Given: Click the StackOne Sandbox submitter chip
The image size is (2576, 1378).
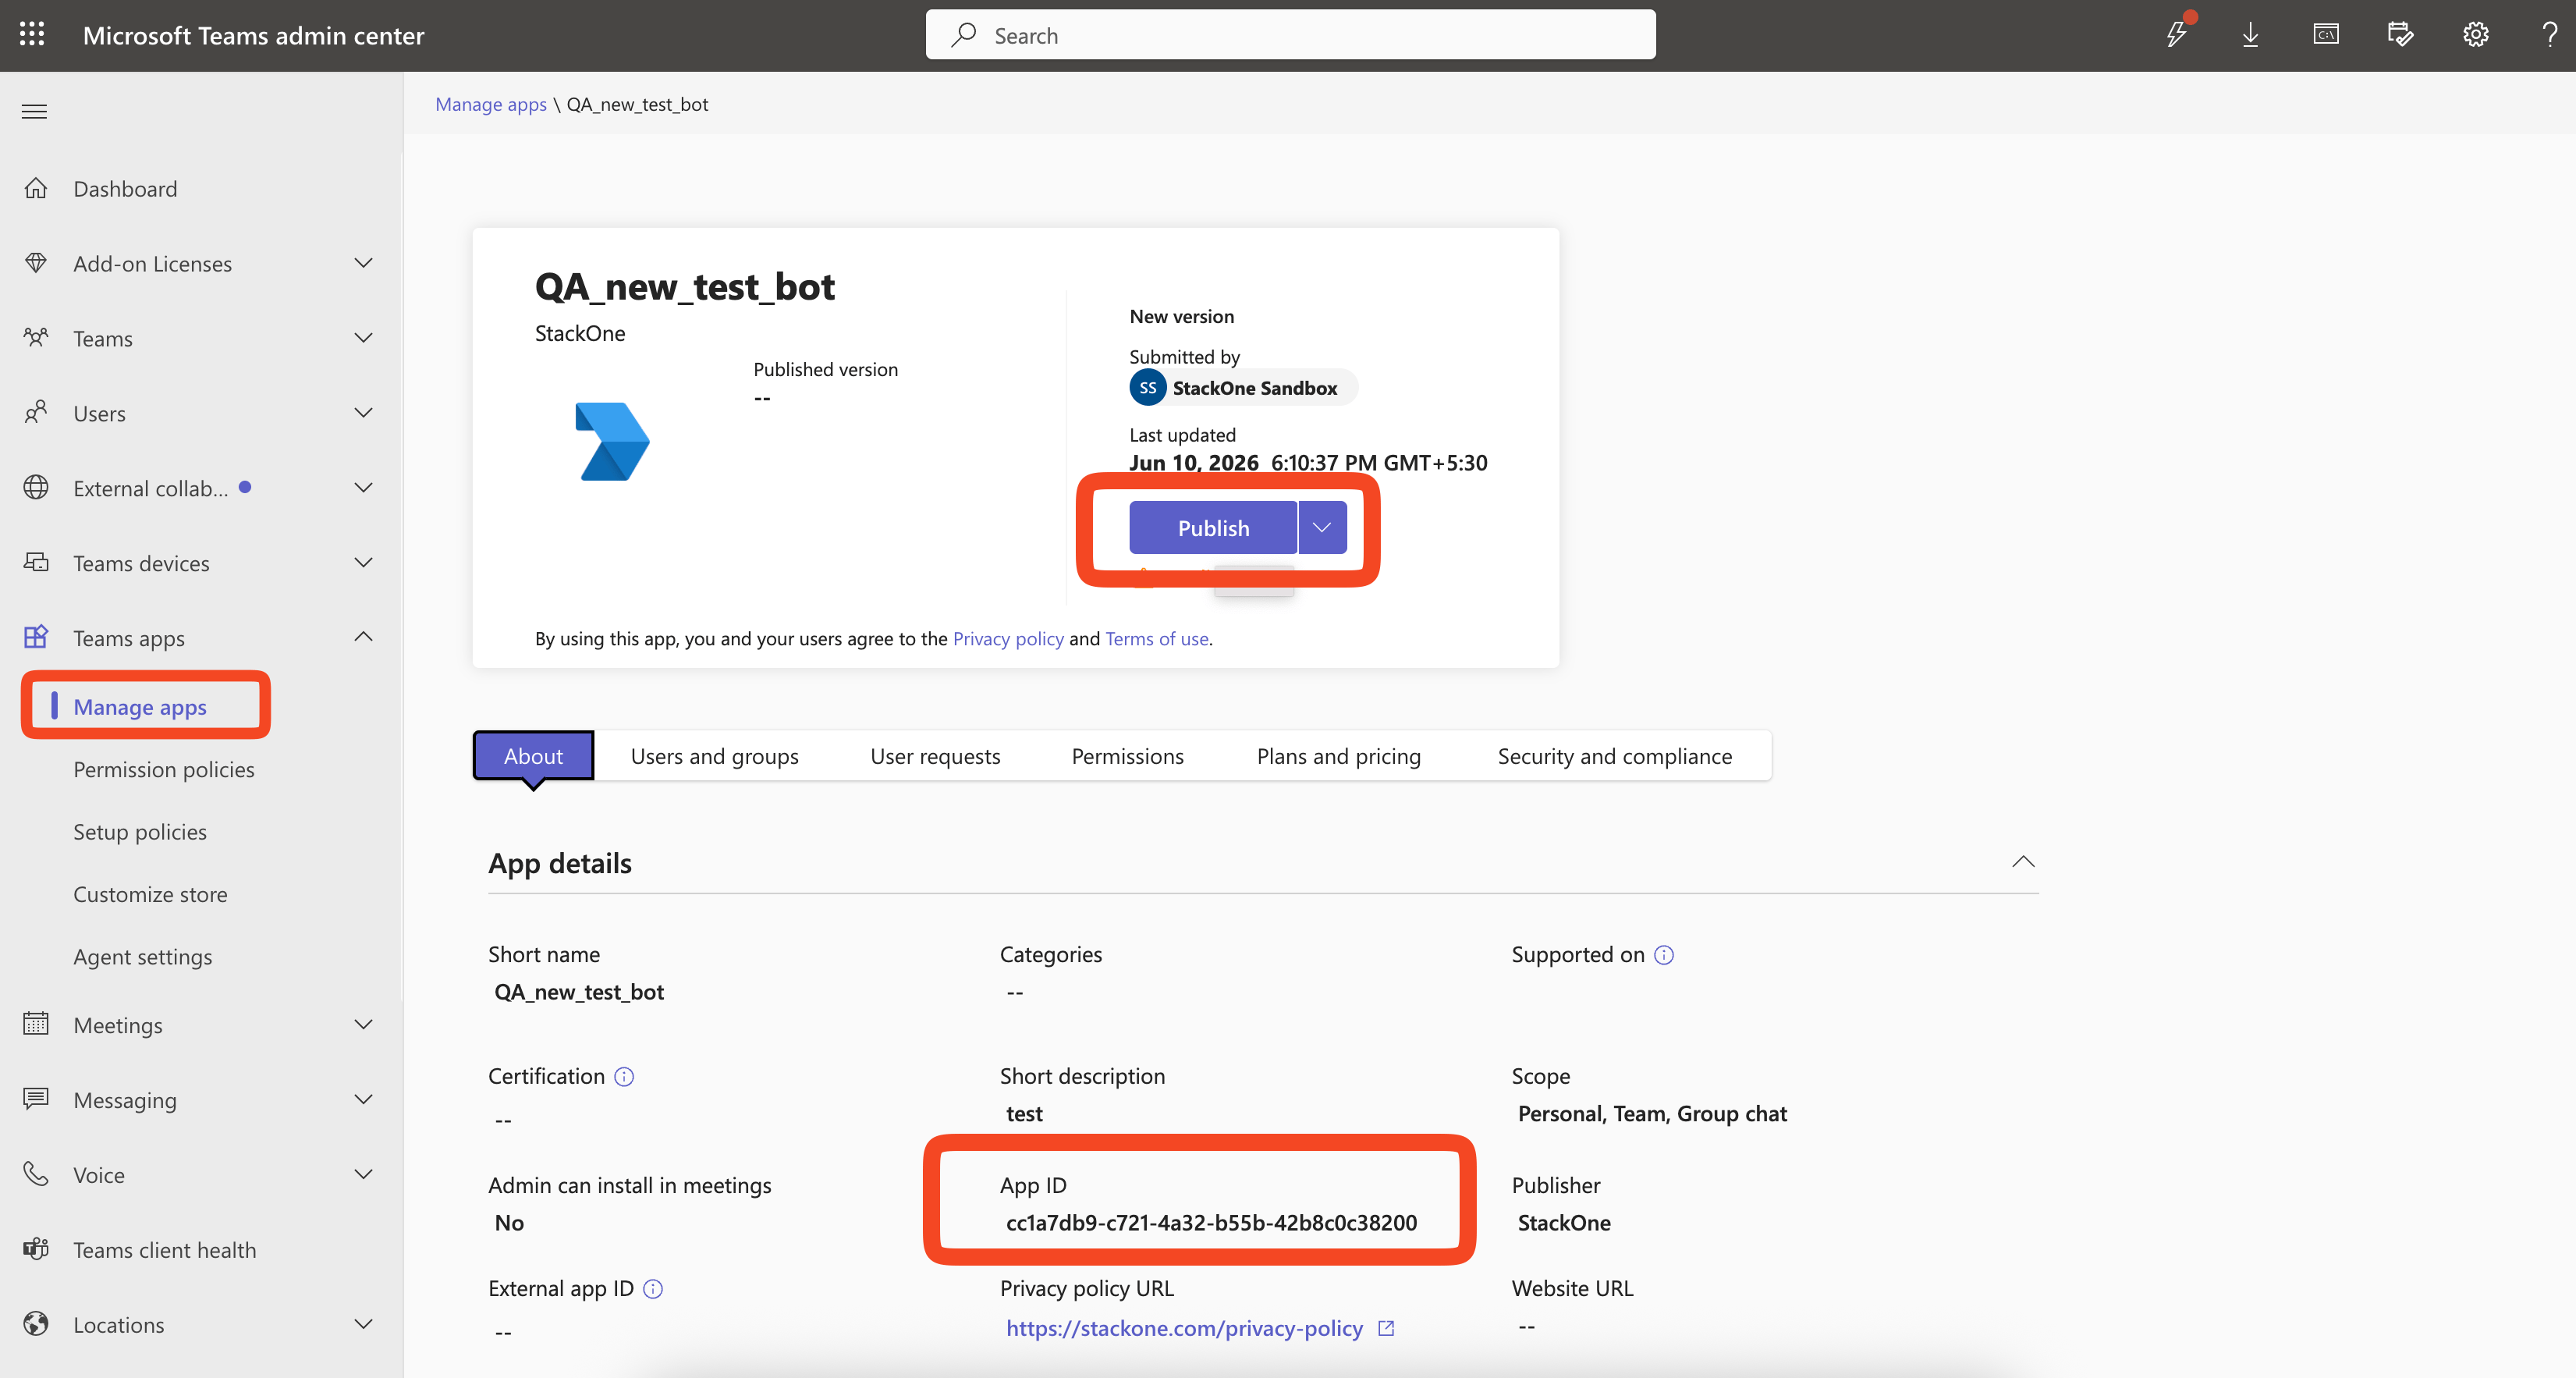Looking at the screenshot, I should [x=1243, y=388].
